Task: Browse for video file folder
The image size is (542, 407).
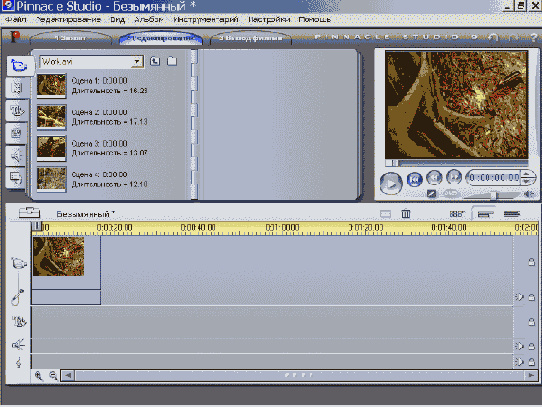Action: [172, 62]
